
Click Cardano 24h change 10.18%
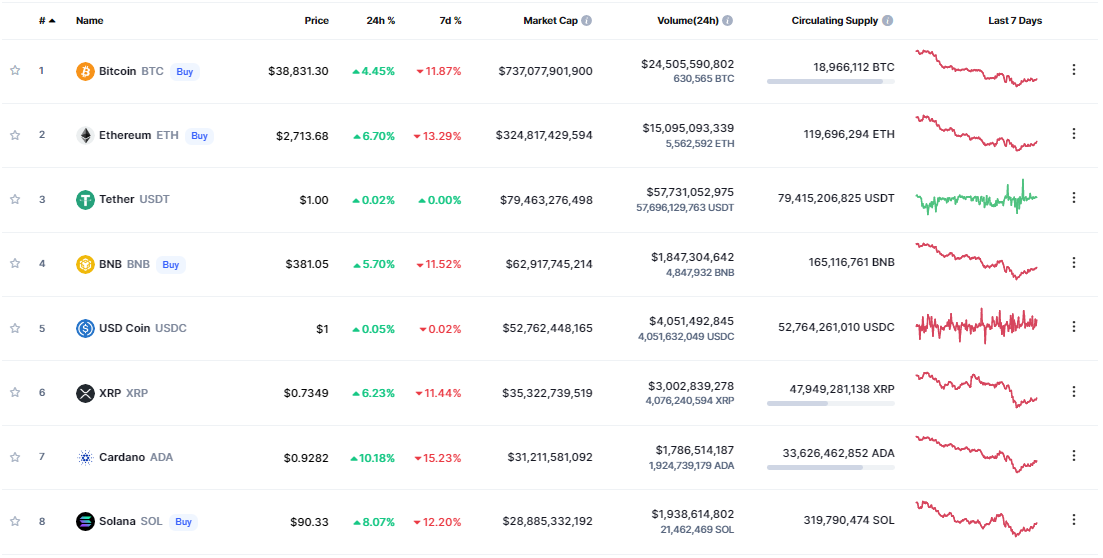(x=373, y=458)
